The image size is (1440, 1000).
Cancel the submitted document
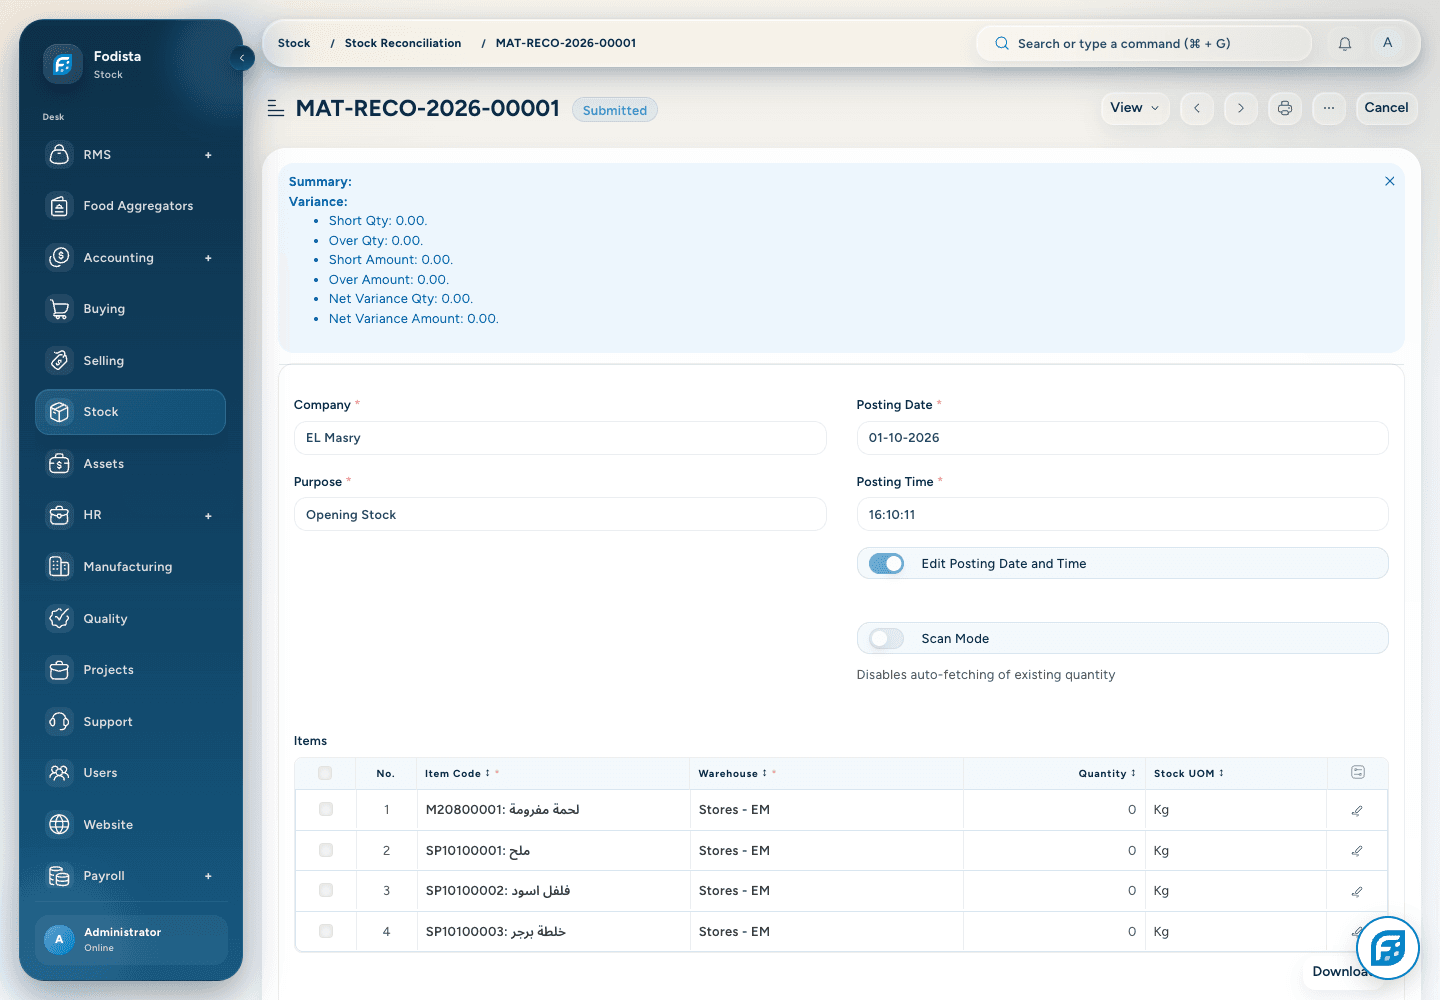pos(1386,108)
